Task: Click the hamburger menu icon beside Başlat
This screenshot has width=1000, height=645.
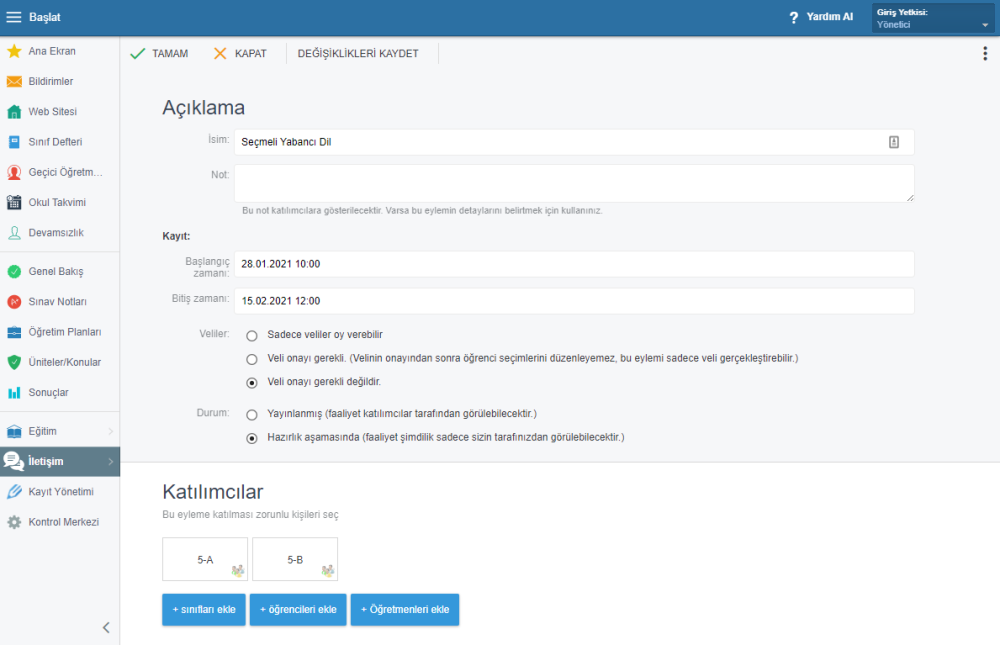Action: 14,17
